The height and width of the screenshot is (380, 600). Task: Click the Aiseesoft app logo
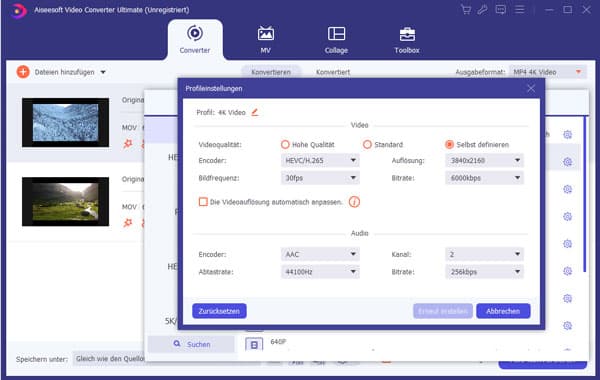[17, 10]
